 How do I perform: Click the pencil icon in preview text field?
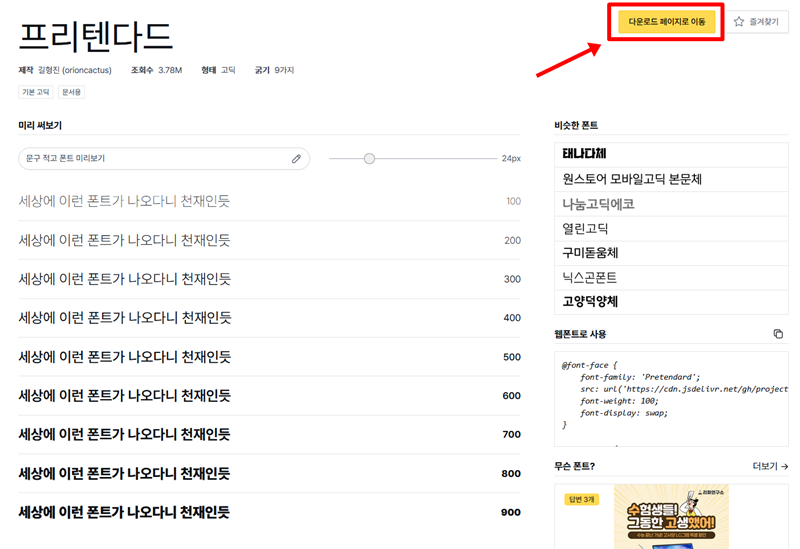coord(296,159)
